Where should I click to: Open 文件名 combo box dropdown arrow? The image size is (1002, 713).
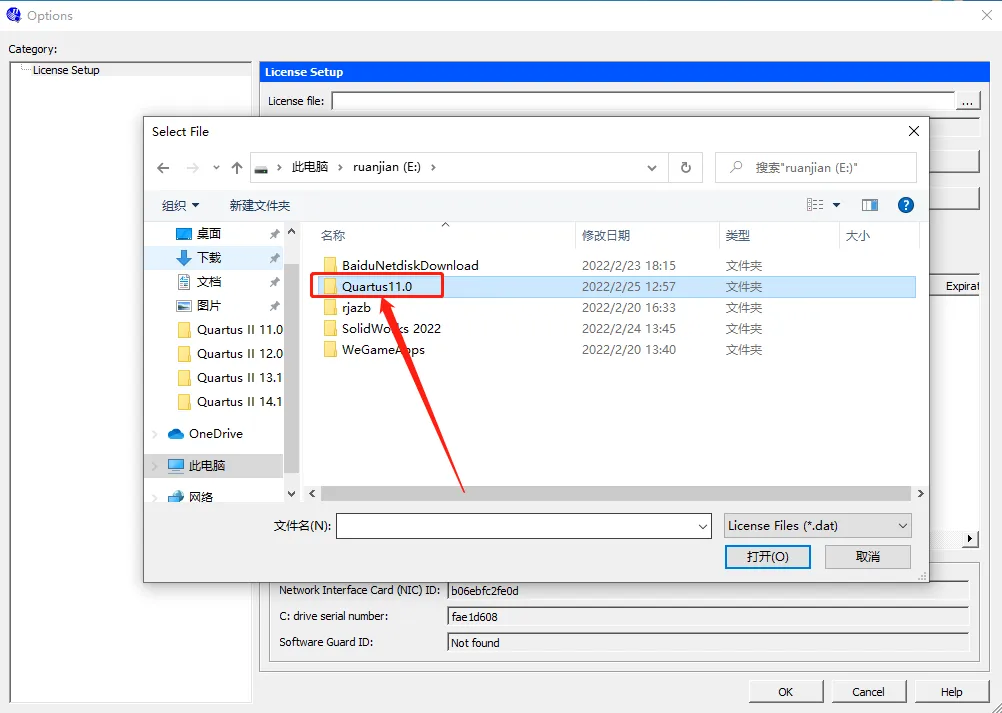coord(703,526)
